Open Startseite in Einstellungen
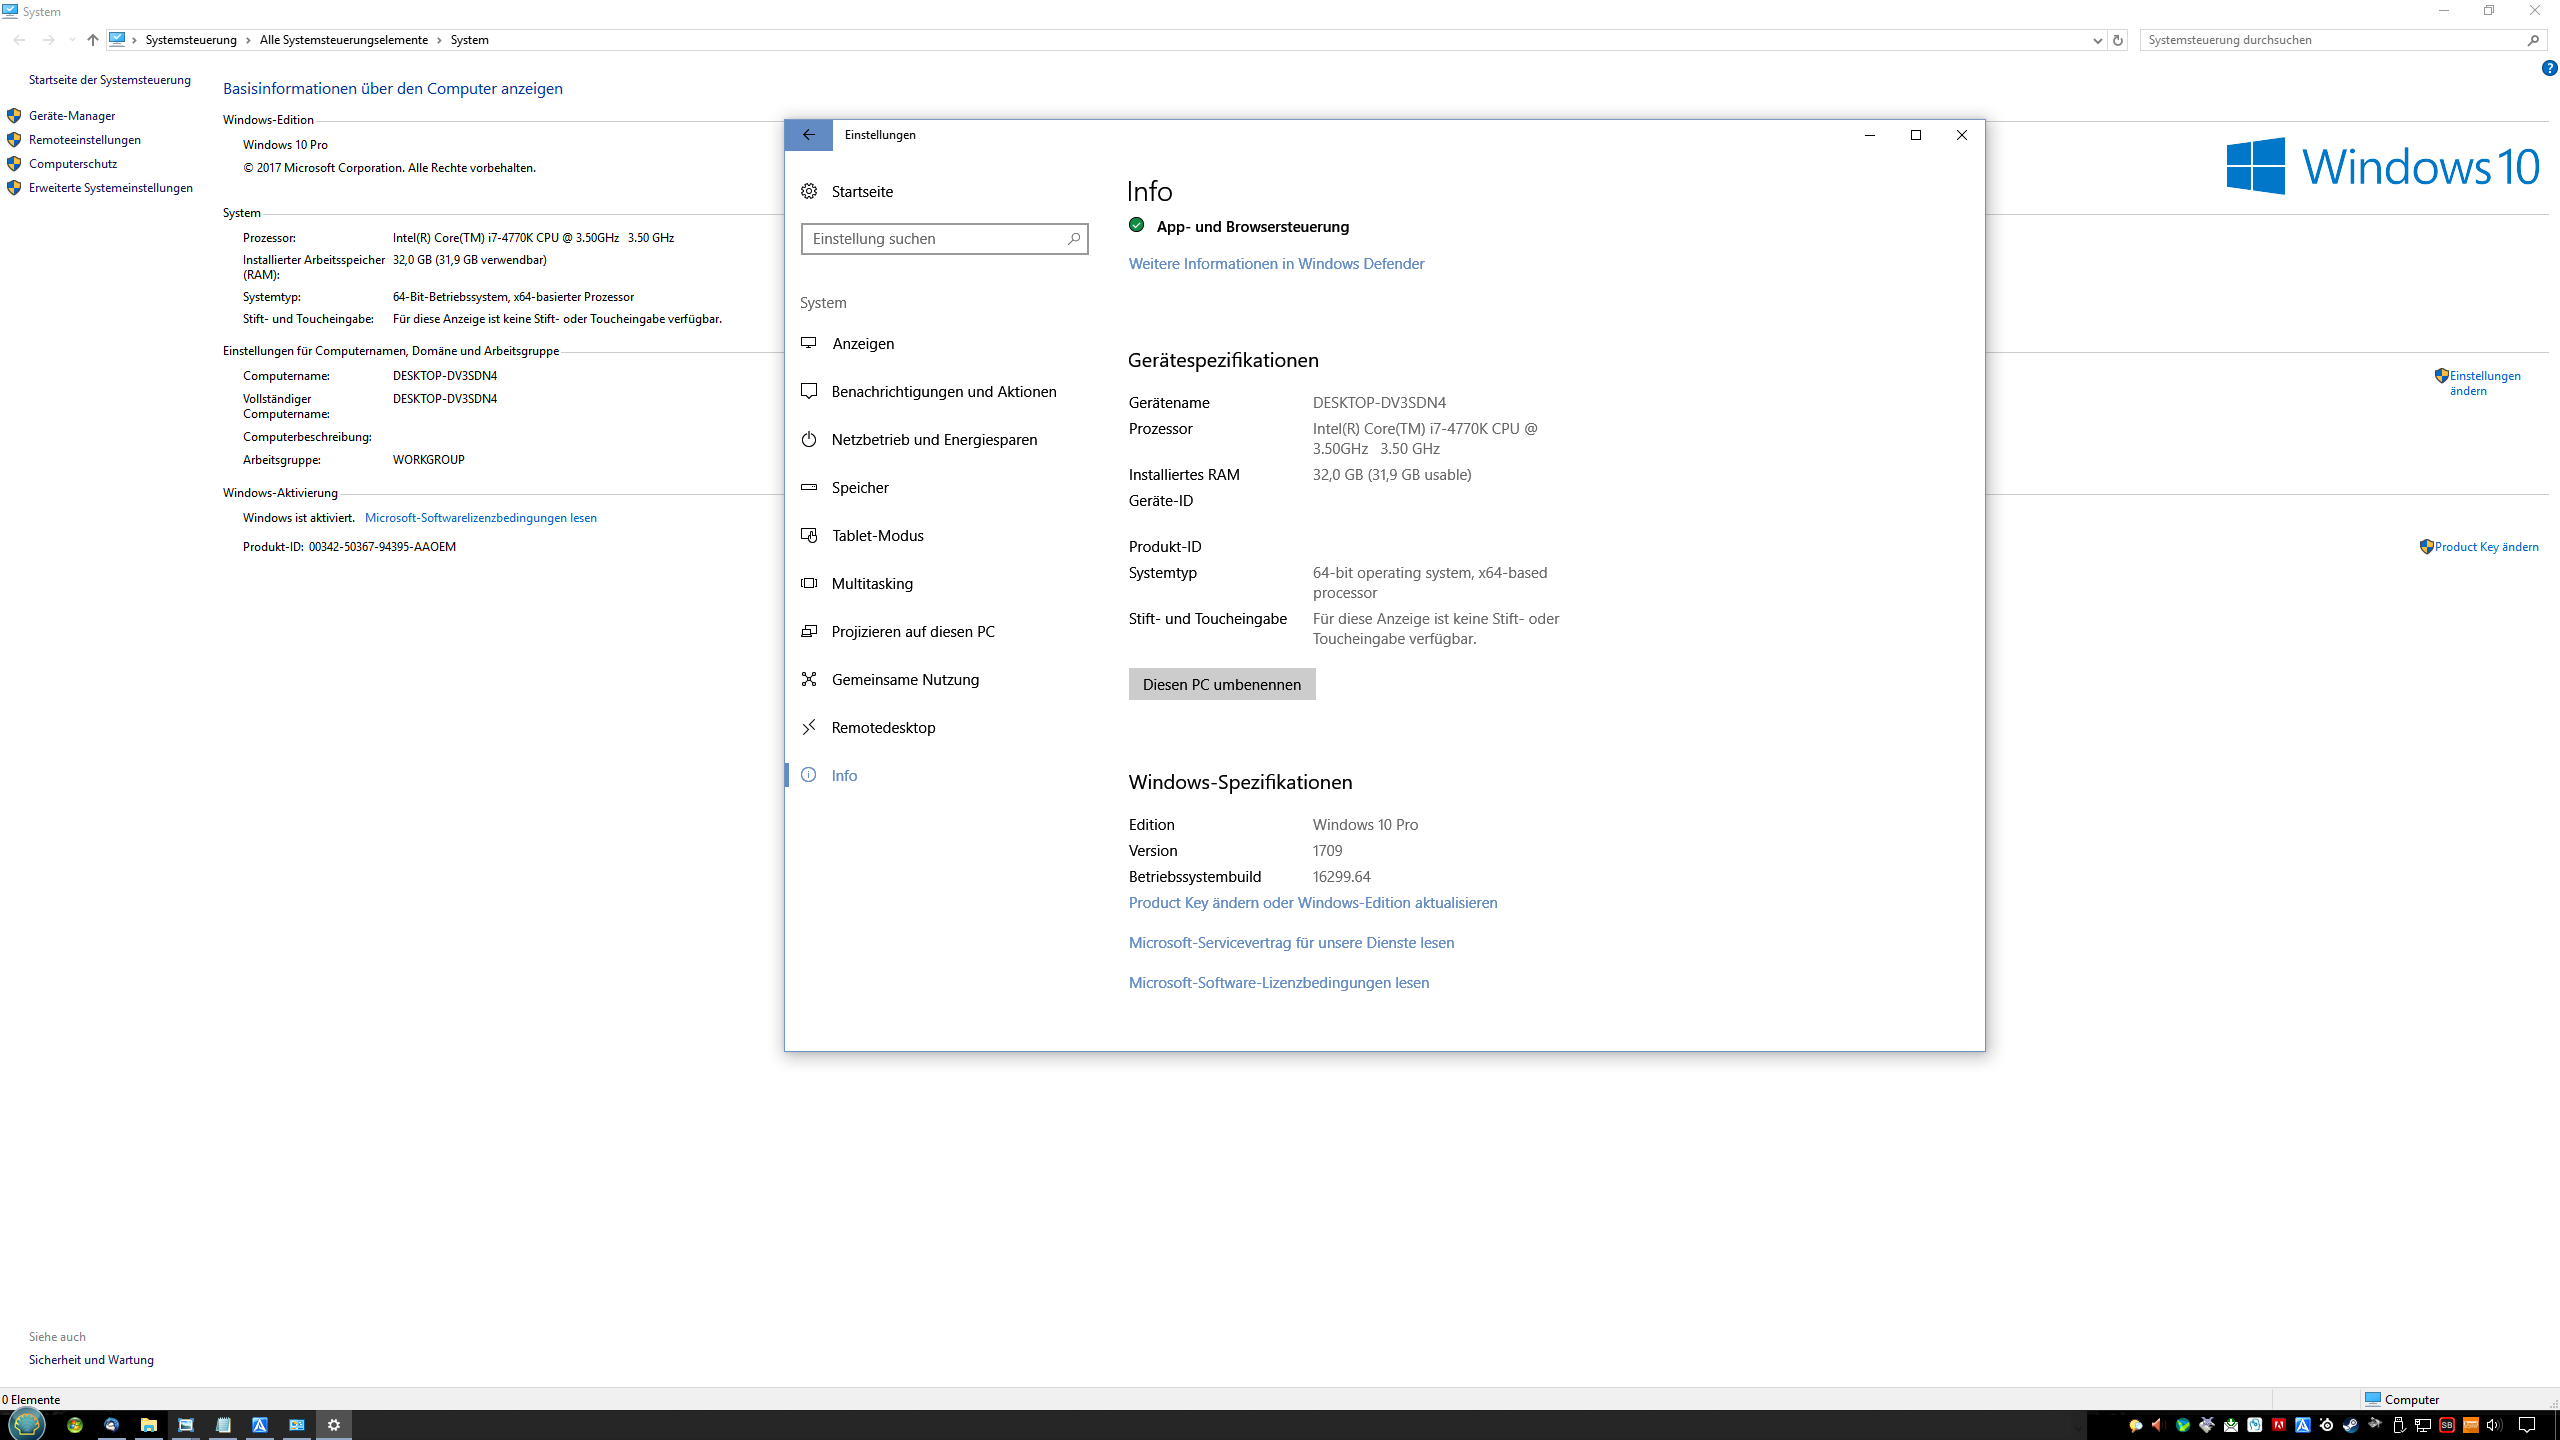2560x1440 pixels. 847,191
